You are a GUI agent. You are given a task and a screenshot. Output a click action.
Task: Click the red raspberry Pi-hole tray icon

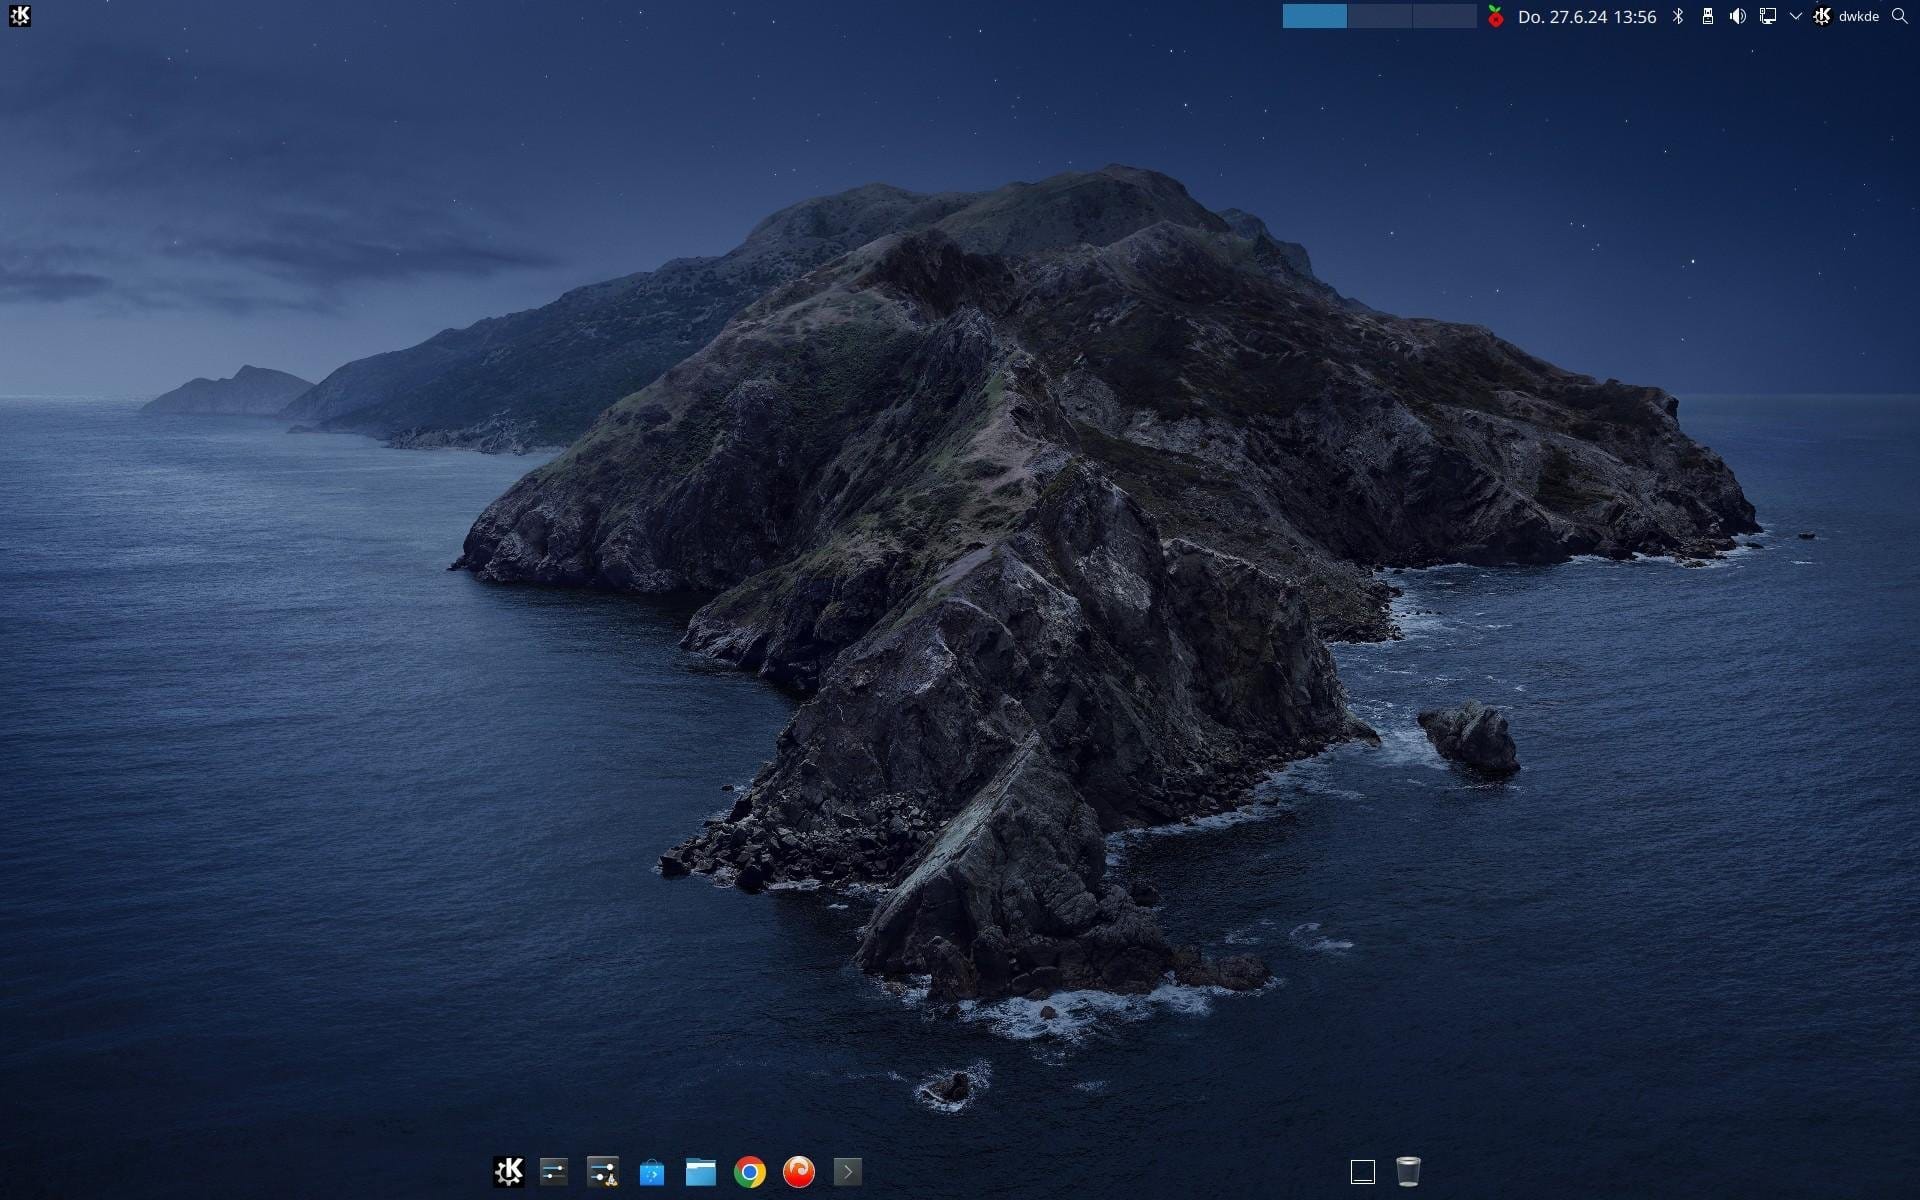[x=1495, y=16]
